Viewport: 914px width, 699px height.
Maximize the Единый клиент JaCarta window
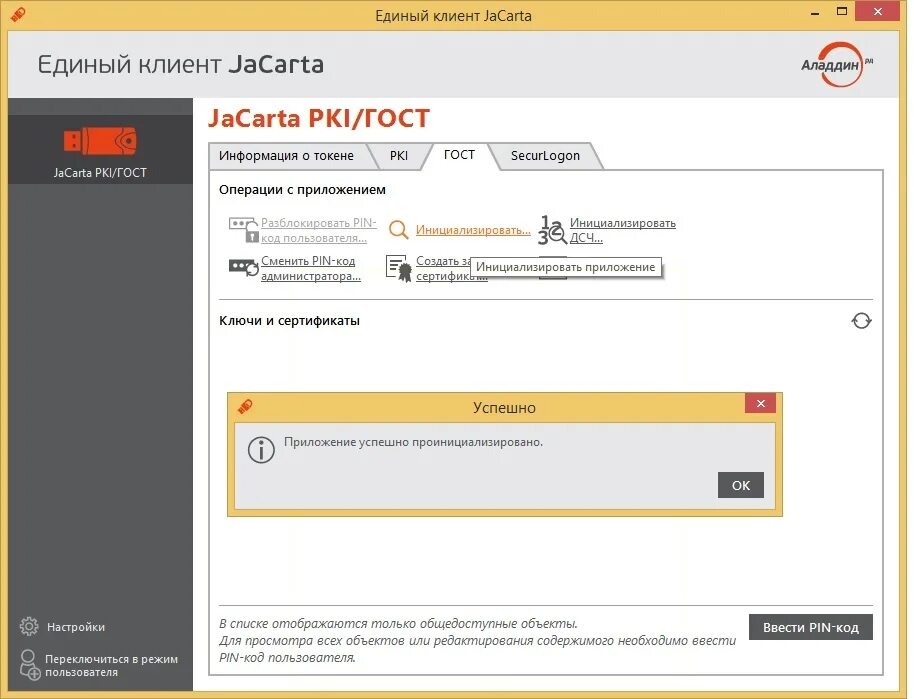842,12
